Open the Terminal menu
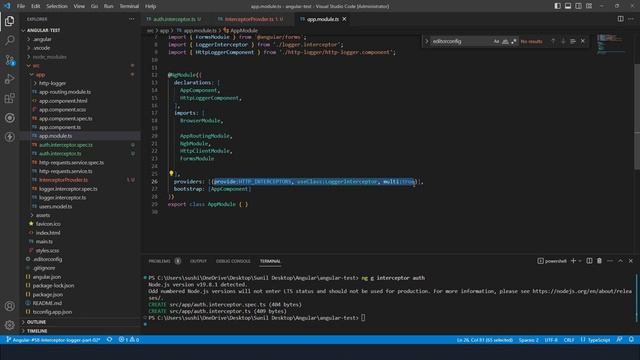 click(129, 6)
